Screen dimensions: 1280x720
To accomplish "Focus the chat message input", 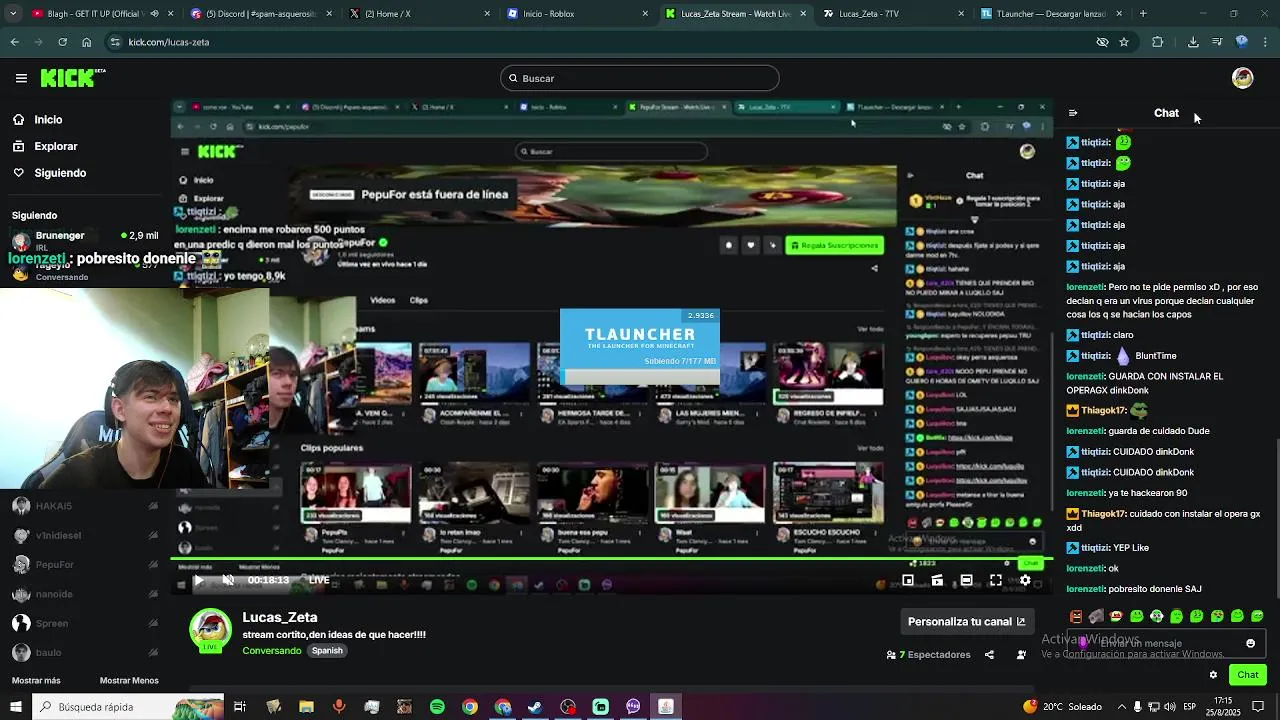I will click(x=1167, y=643).
